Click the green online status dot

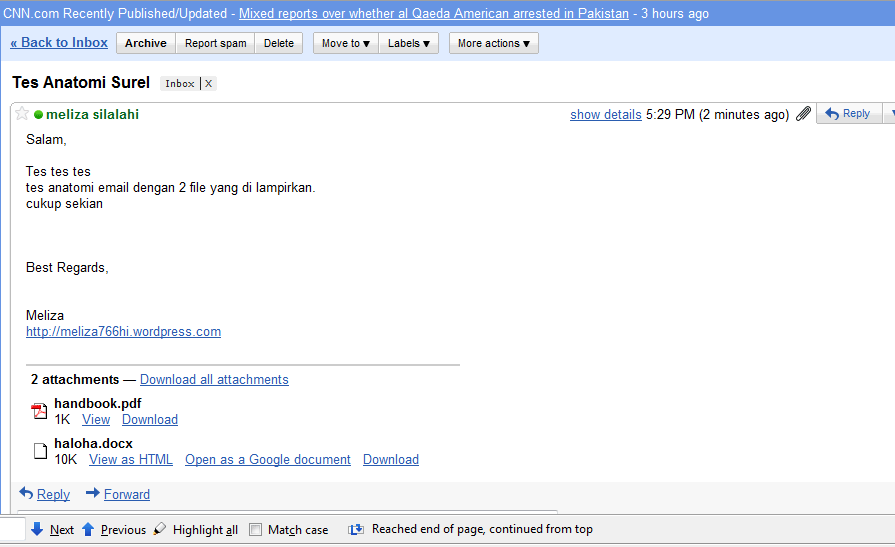click(38, 114)
